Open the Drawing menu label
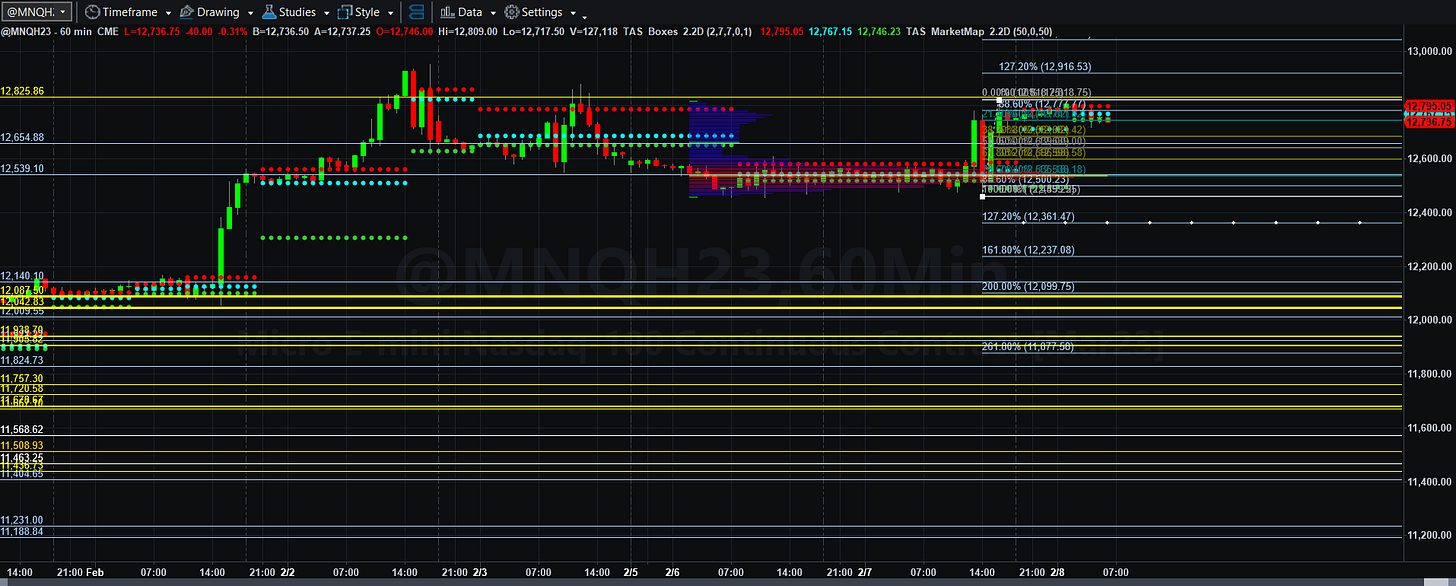 (x=218, y=12)
